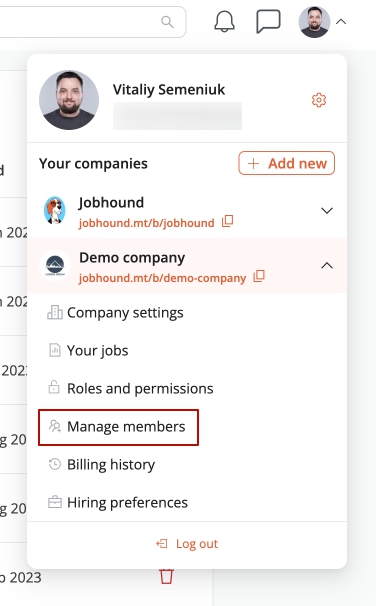Image resolution: width=376 pixels, height=606 pixels.
Task: Click the profile avatar in top bar
Action: (314, 22)
